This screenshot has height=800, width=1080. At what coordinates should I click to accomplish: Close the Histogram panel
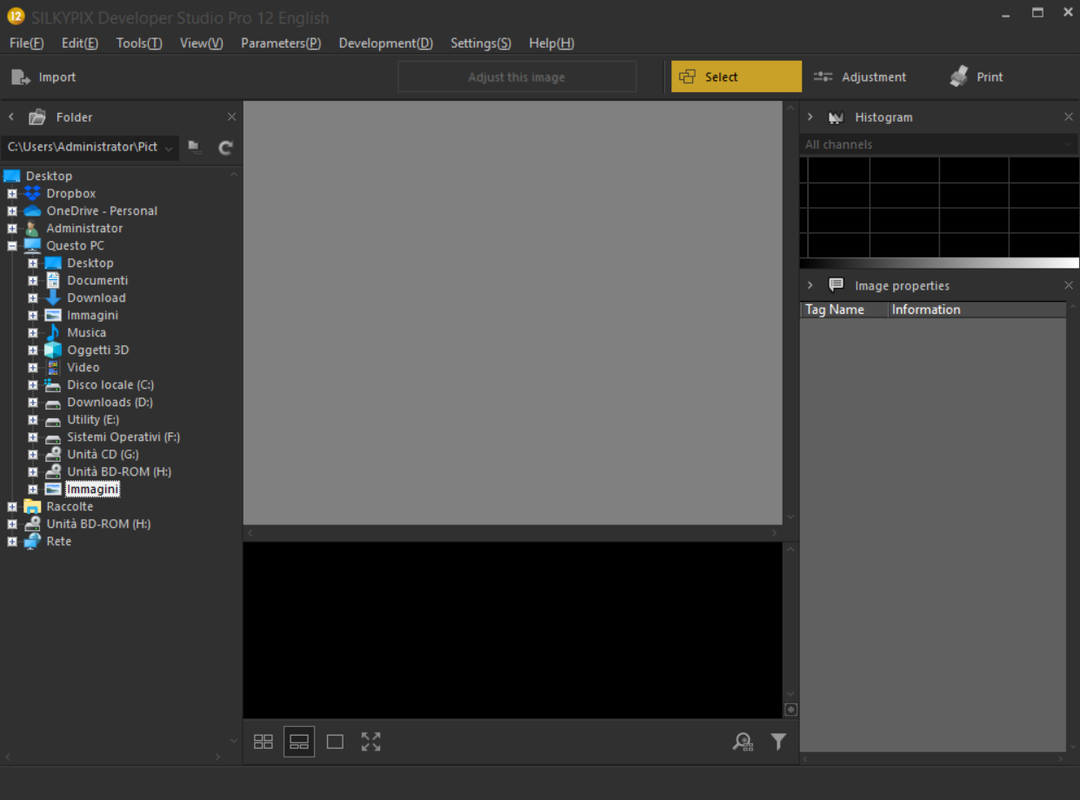tap(1068, 117)
